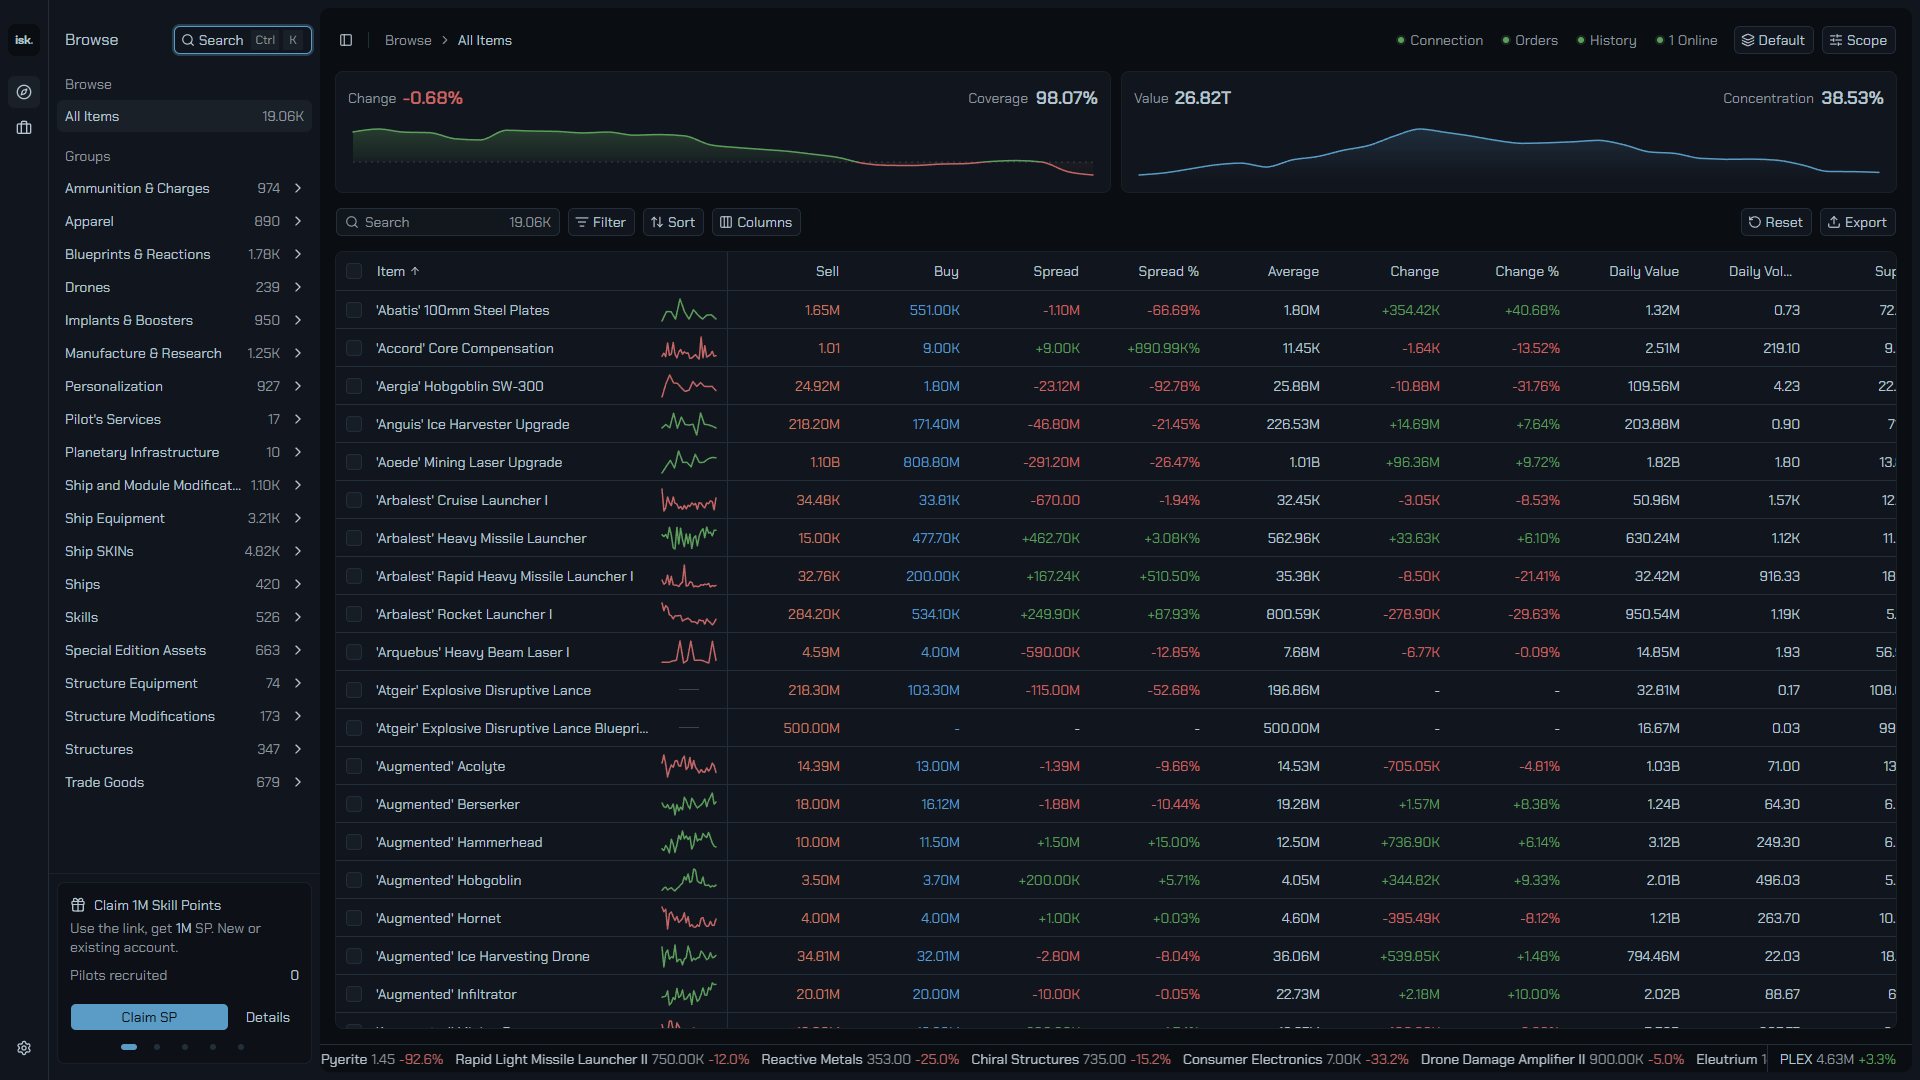Image resolution: width=1920 pixels, height=1080 pixels.
Task: Toggle the sidebar panel icon
Action: coord(346,40)
